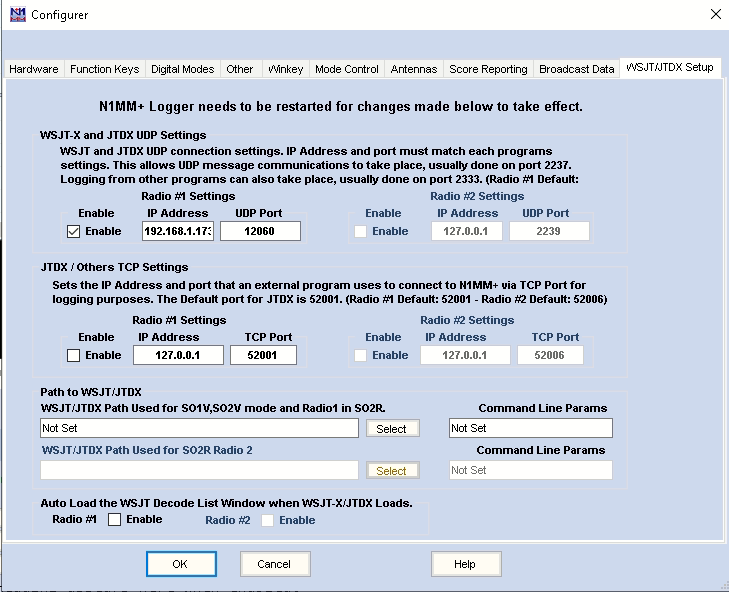
Task: Close the Configurer window
Action: [715, 14]
